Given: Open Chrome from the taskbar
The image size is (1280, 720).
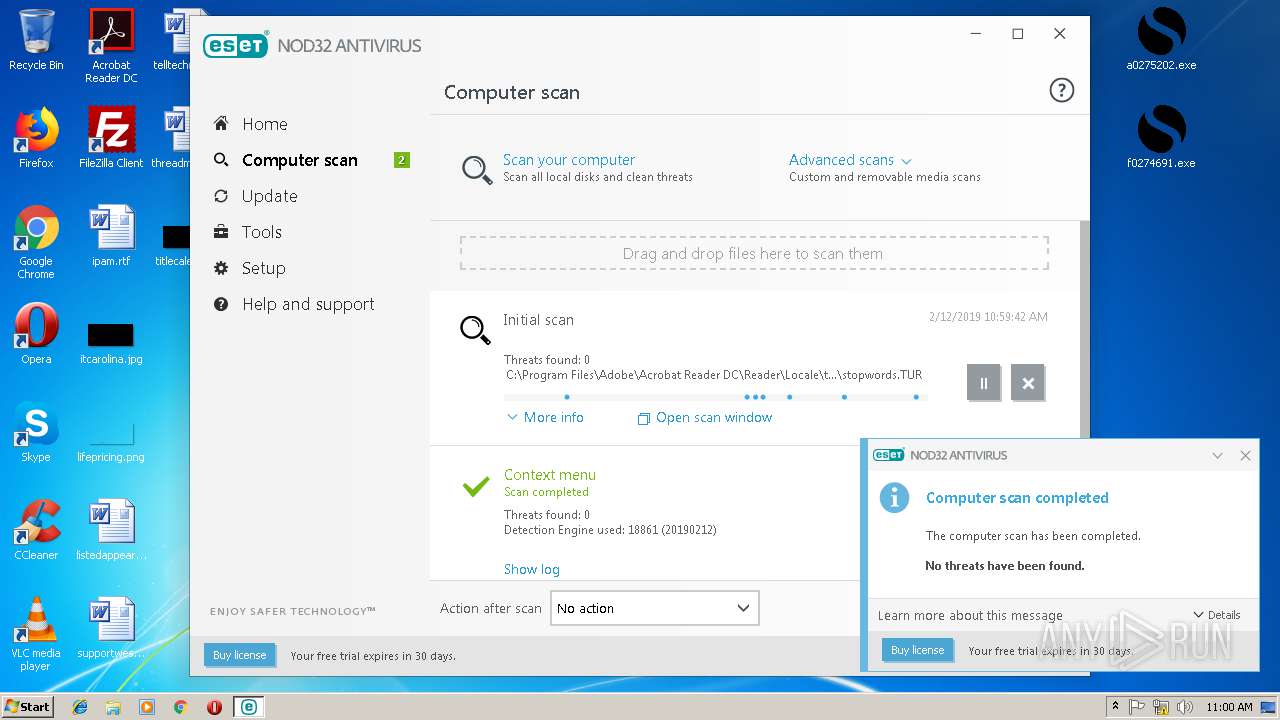Looking at the screenshot, I should point(180,707).
